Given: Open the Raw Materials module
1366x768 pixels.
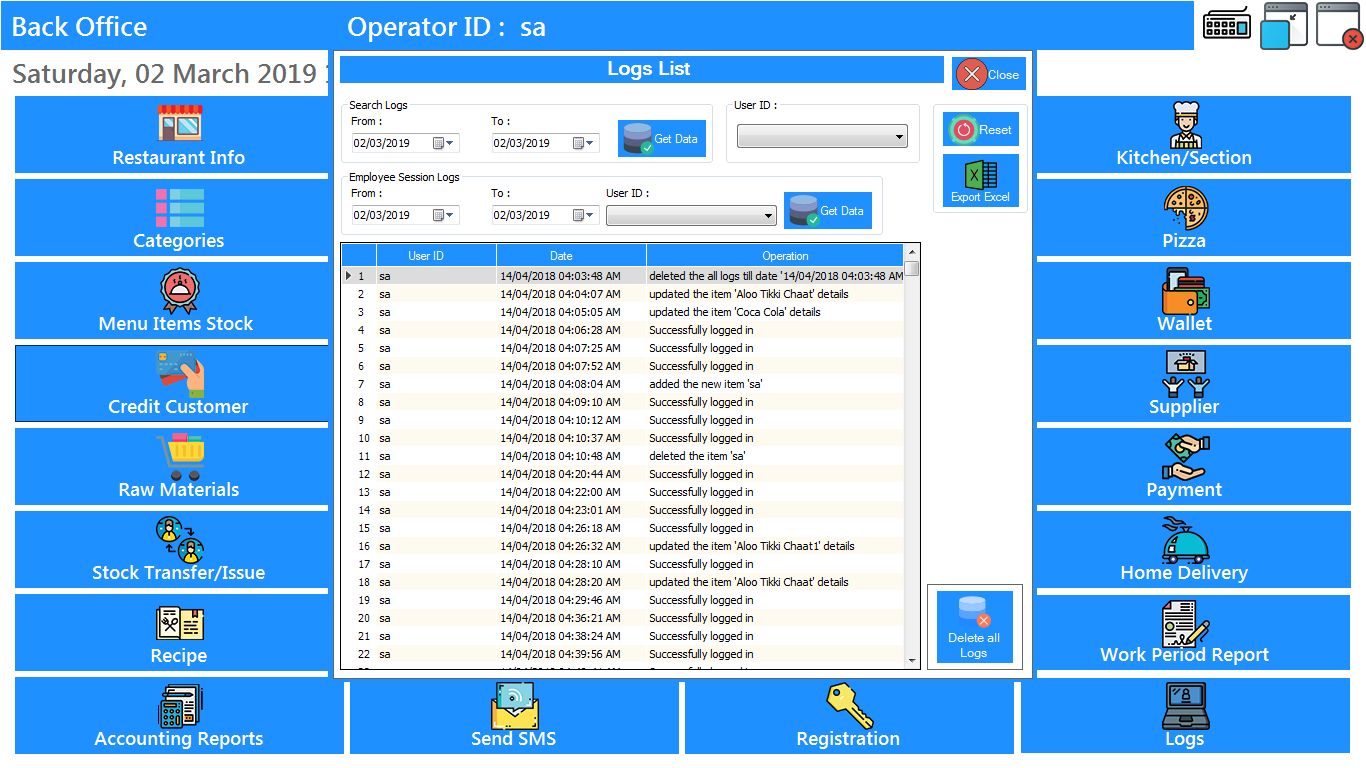Looking at the screenshot, I should [178, 467].
